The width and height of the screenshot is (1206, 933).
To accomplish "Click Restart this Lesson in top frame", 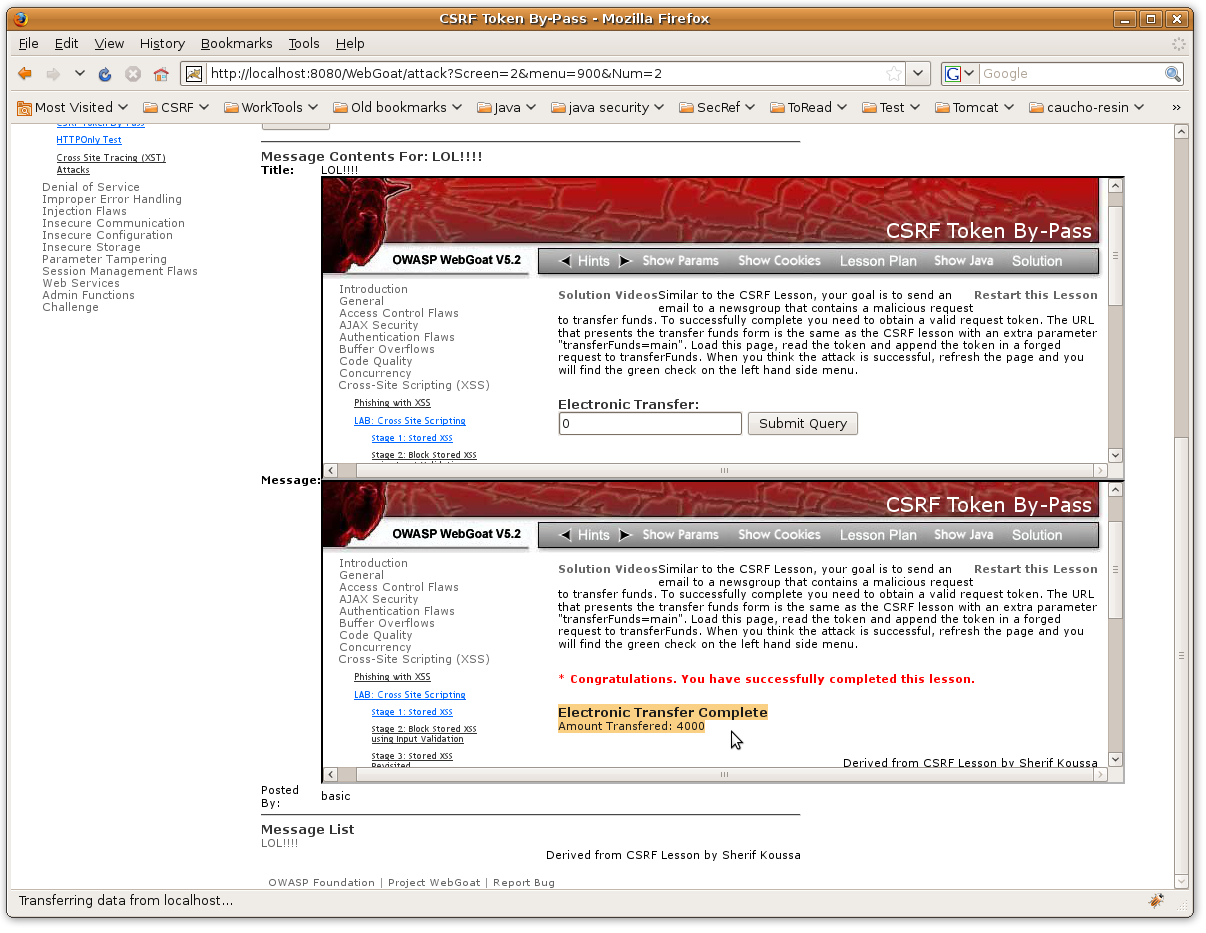I will tap(1035, 295).
